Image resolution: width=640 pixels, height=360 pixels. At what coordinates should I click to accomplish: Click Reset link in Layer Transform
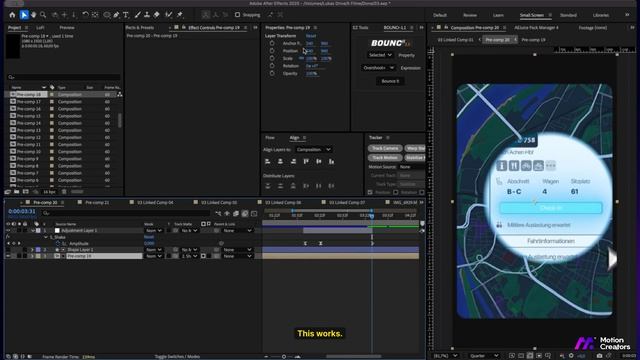pyautogui.click(x=311, y=36)
